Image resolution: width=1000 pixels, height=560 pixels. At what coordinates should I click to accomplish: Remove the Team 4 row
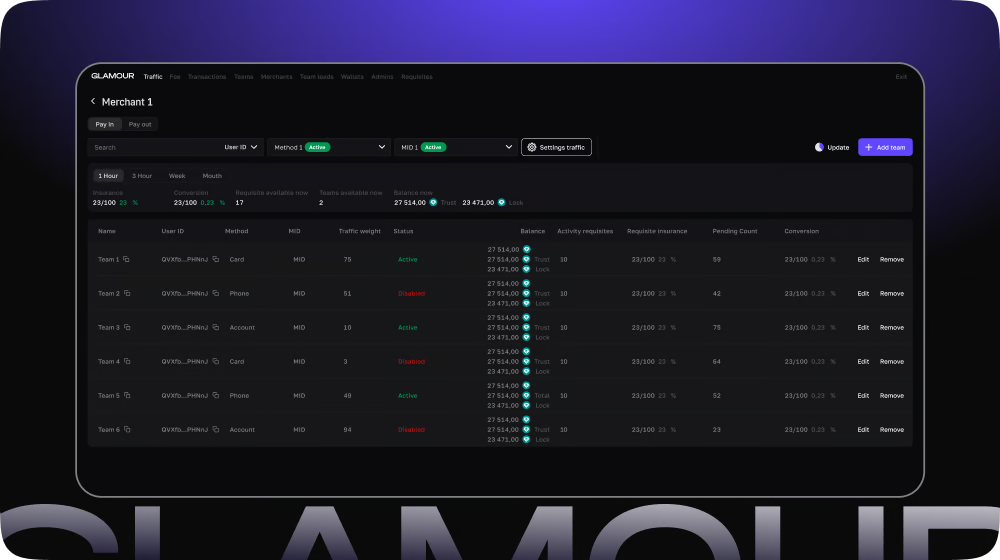point(892,362)
